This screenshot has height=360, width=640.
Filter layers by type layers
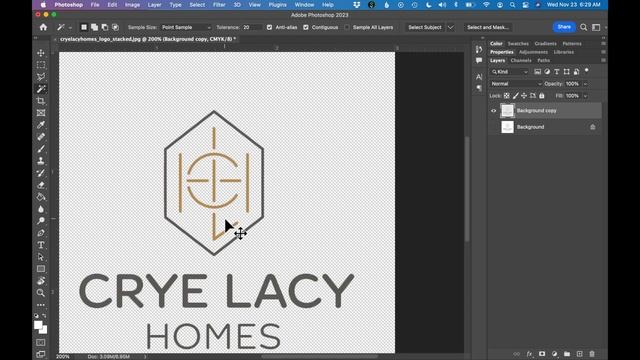click(x=557, y=71)
